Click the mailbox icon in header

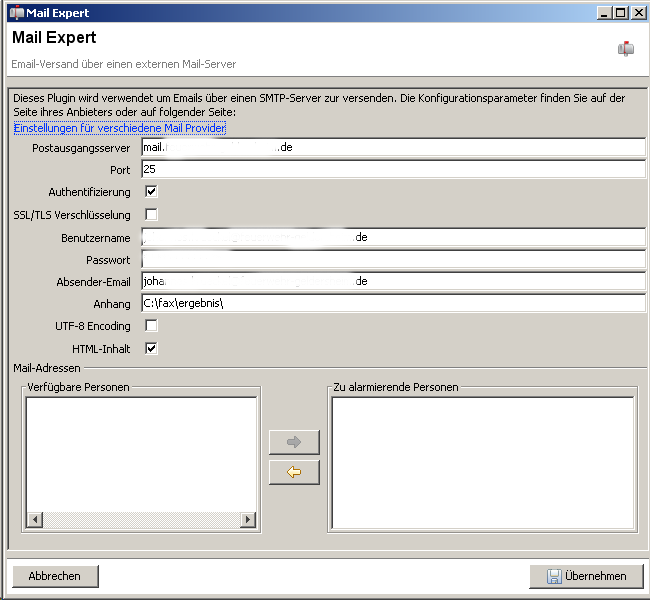[625, 48]
